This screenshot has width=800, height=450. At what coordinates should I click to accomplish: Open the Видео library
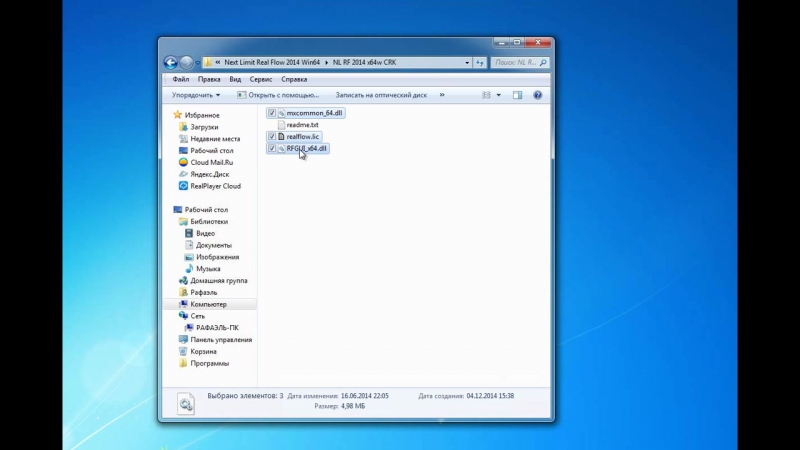206,233
